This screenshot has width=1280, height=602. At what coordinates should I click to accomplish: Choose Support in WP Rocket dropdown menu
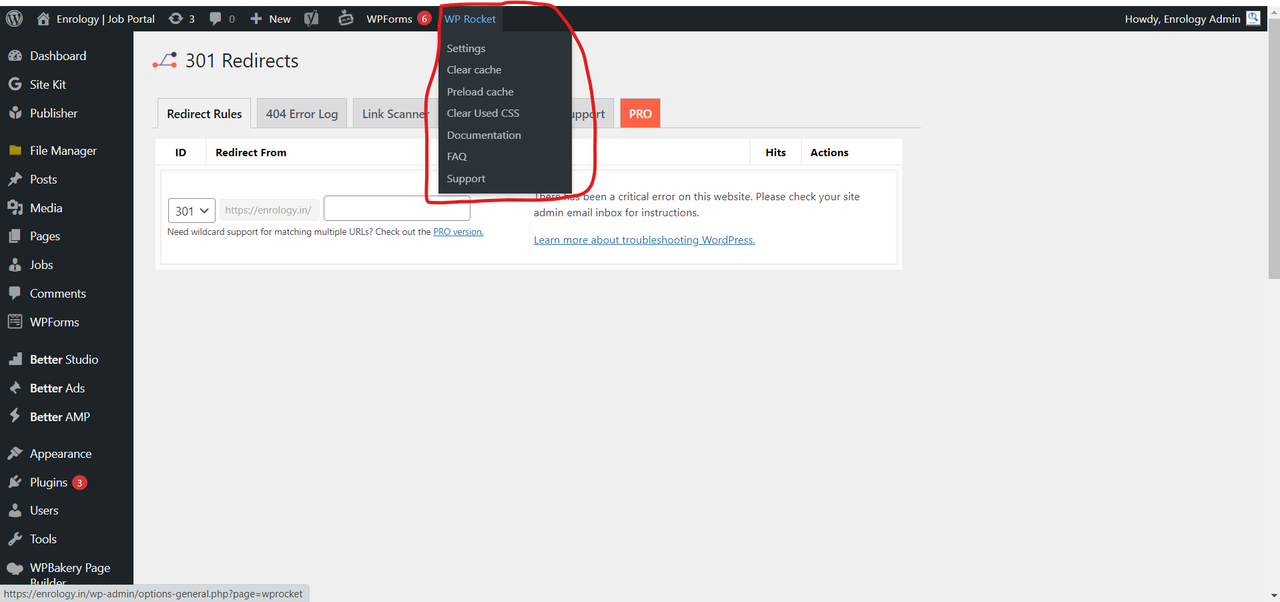pyautogui.click(x=466, y=179)
